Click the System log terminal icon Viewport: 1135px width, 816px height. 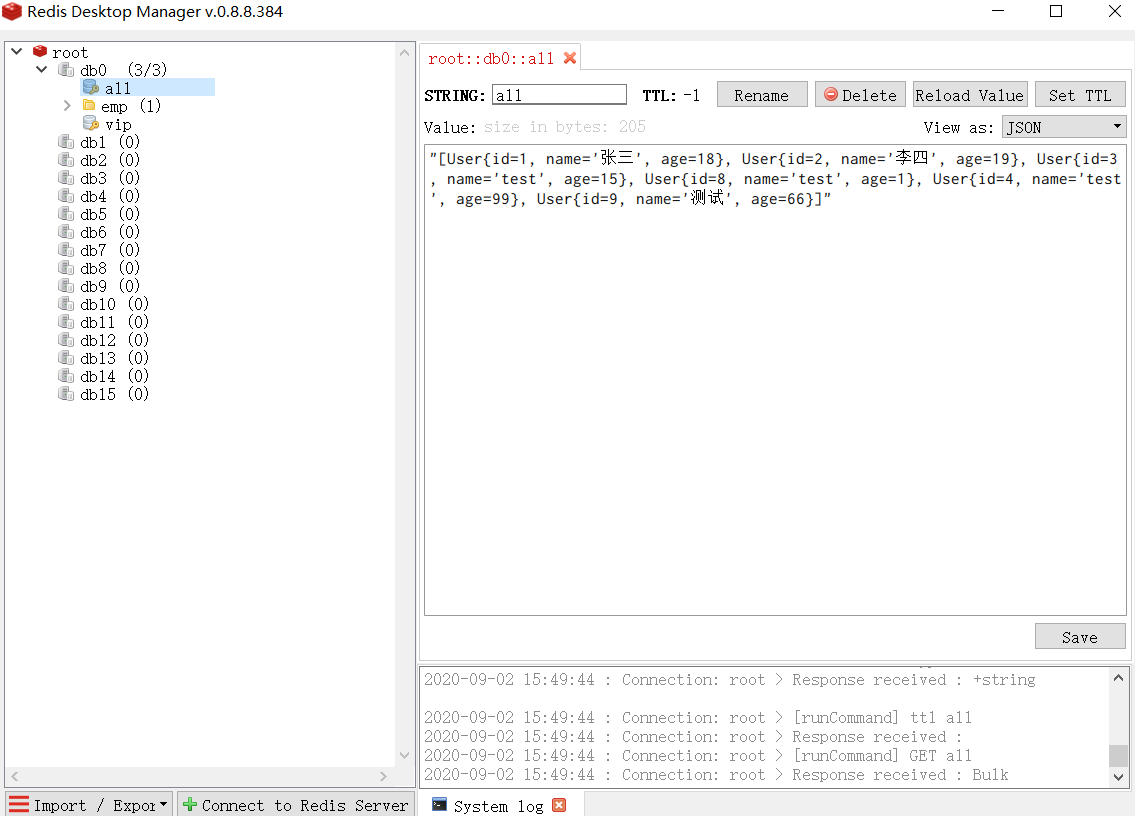coord(439,804)
